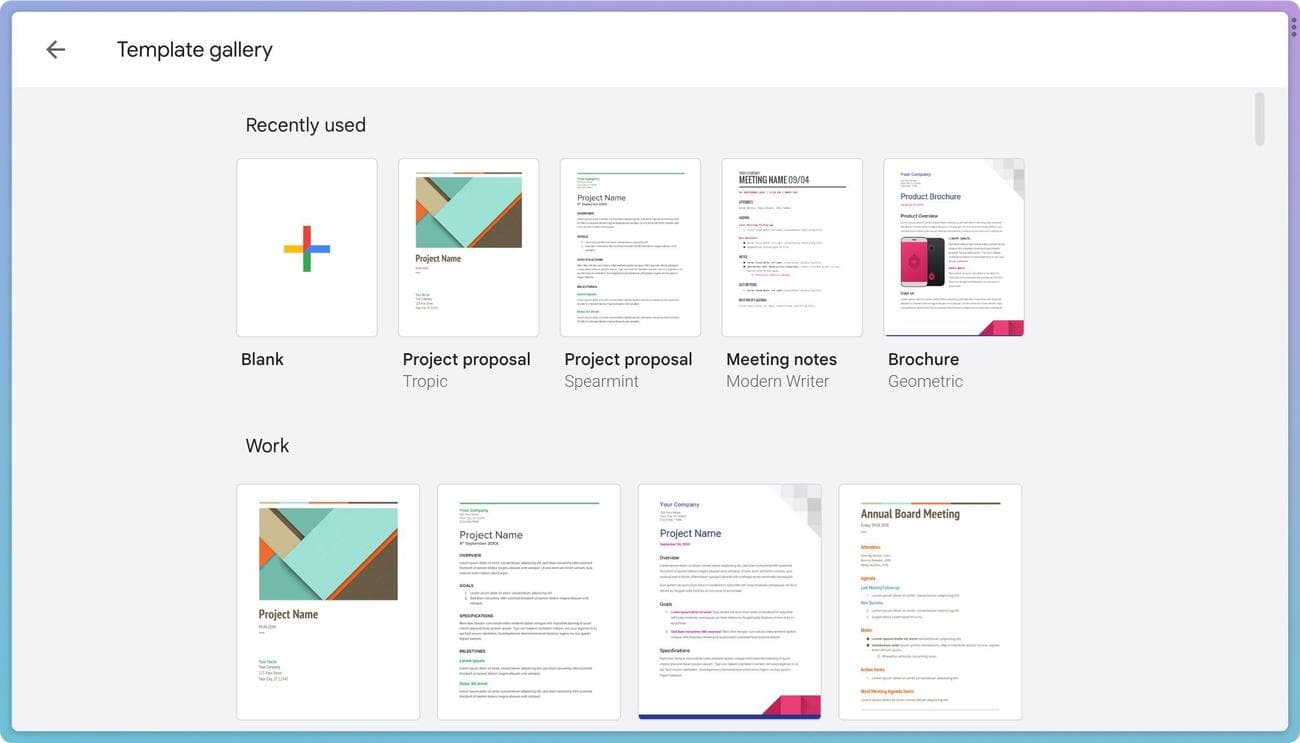Click the "Blank" label text

[x=262, y=360]
